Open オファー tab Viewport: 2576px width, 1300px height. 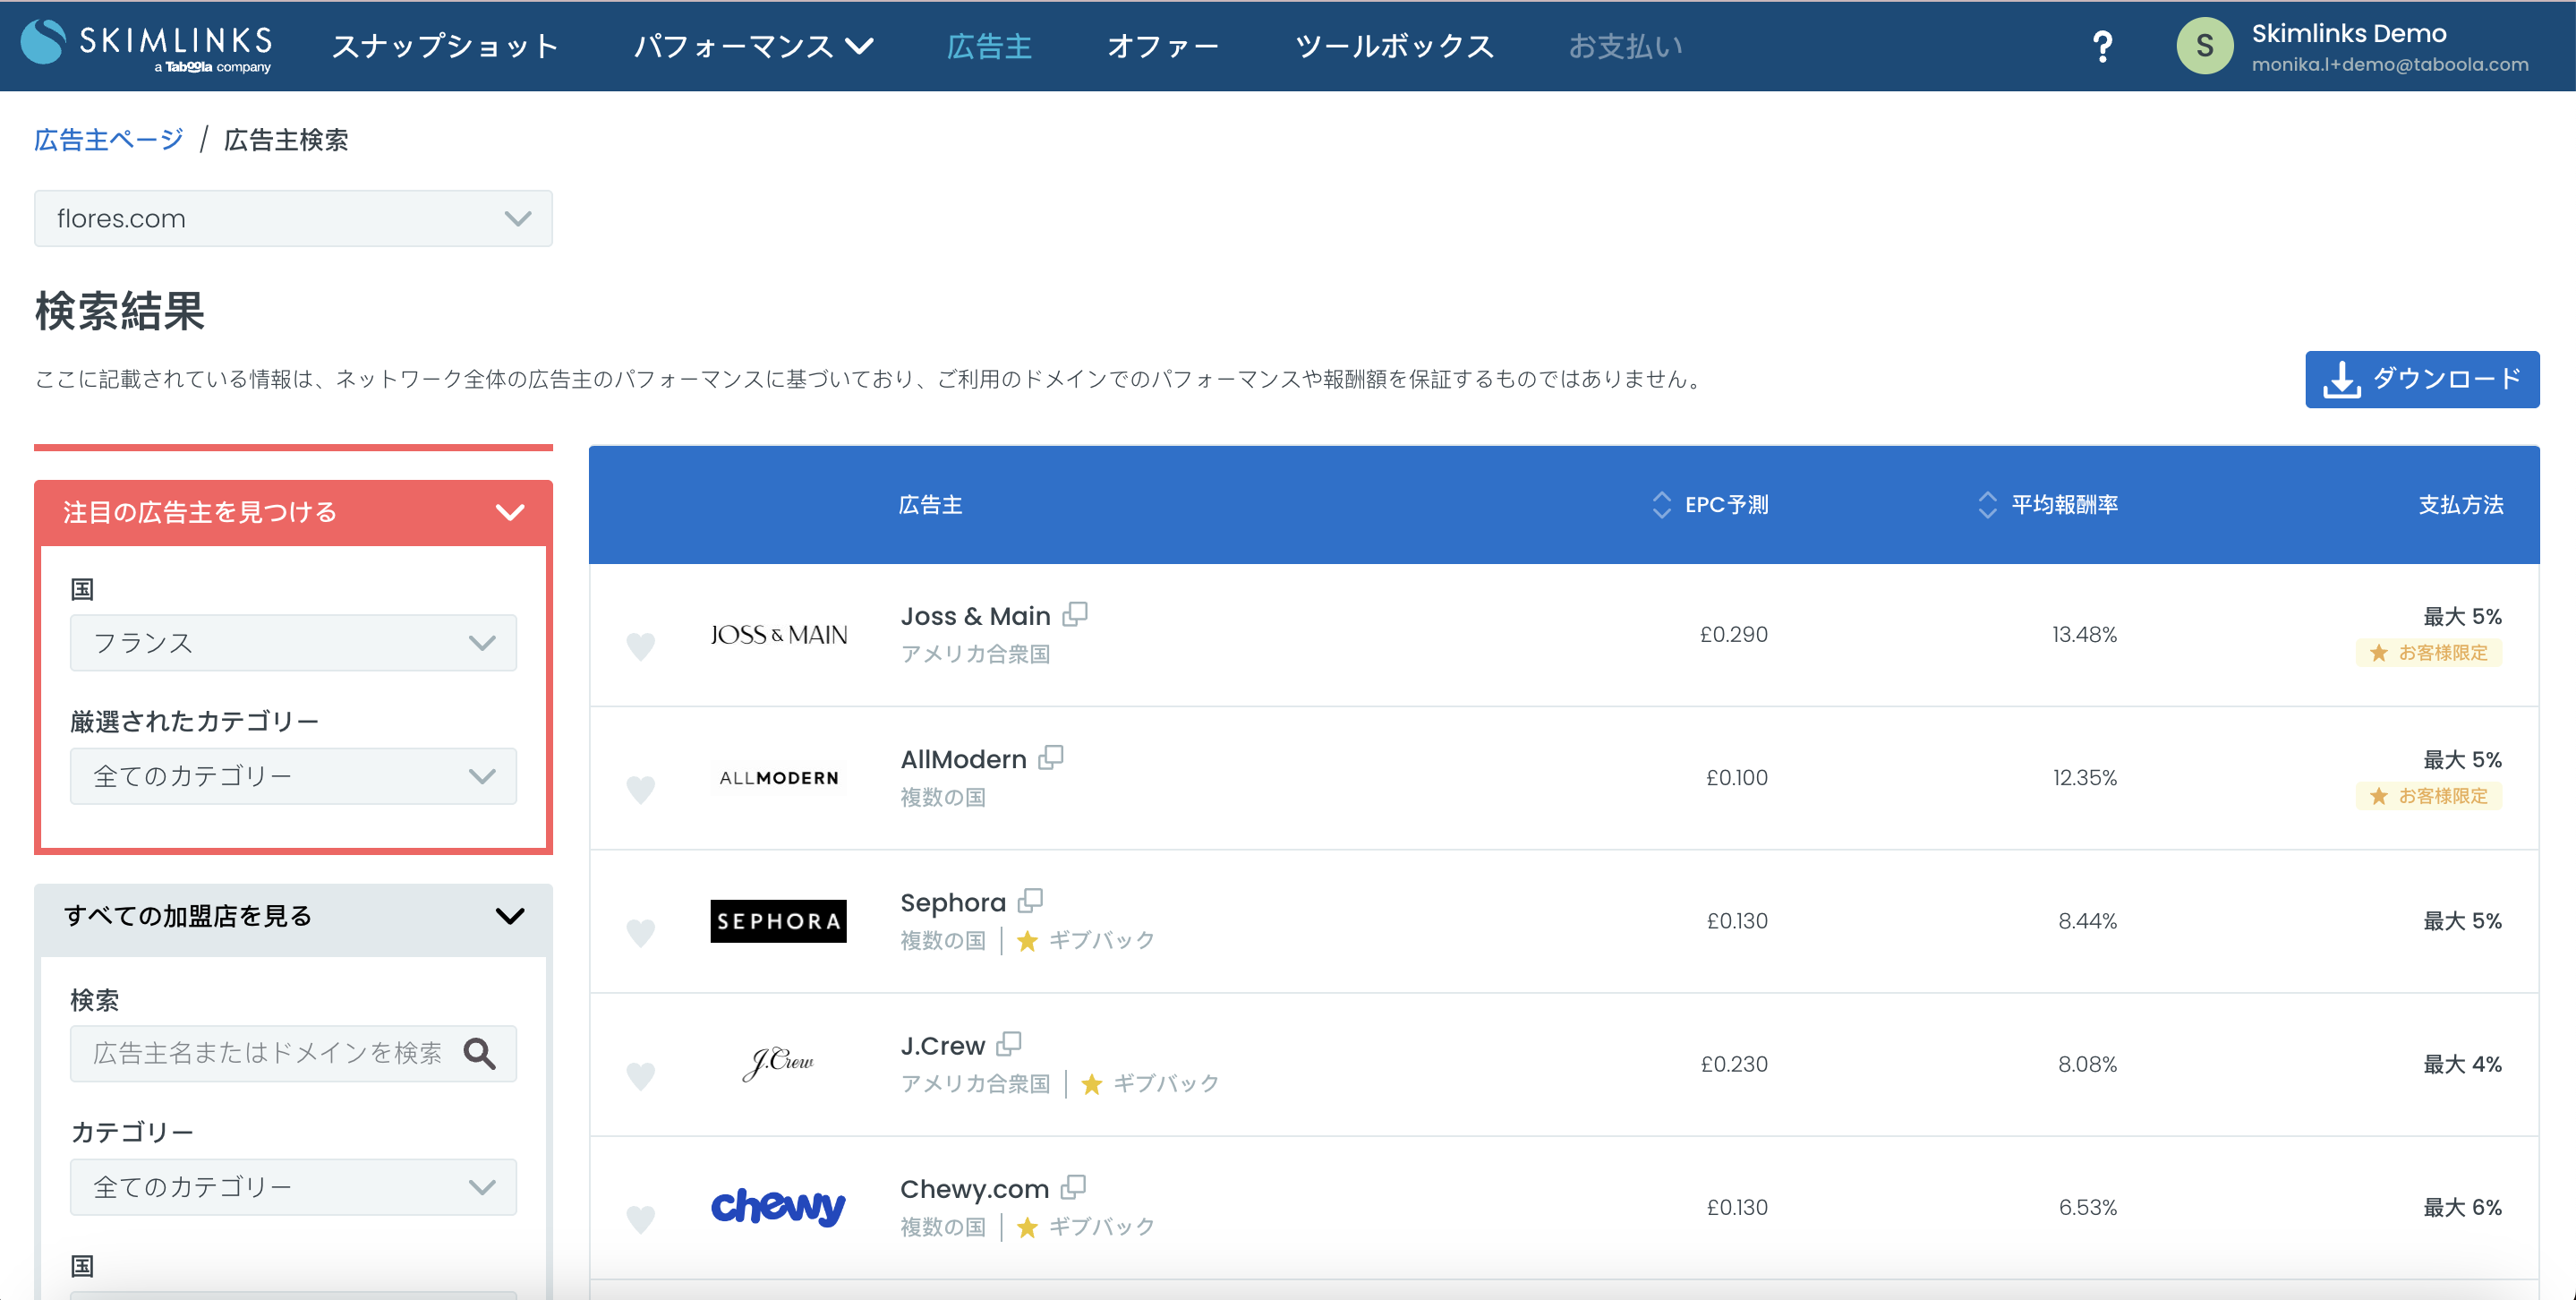(1163, 46)
